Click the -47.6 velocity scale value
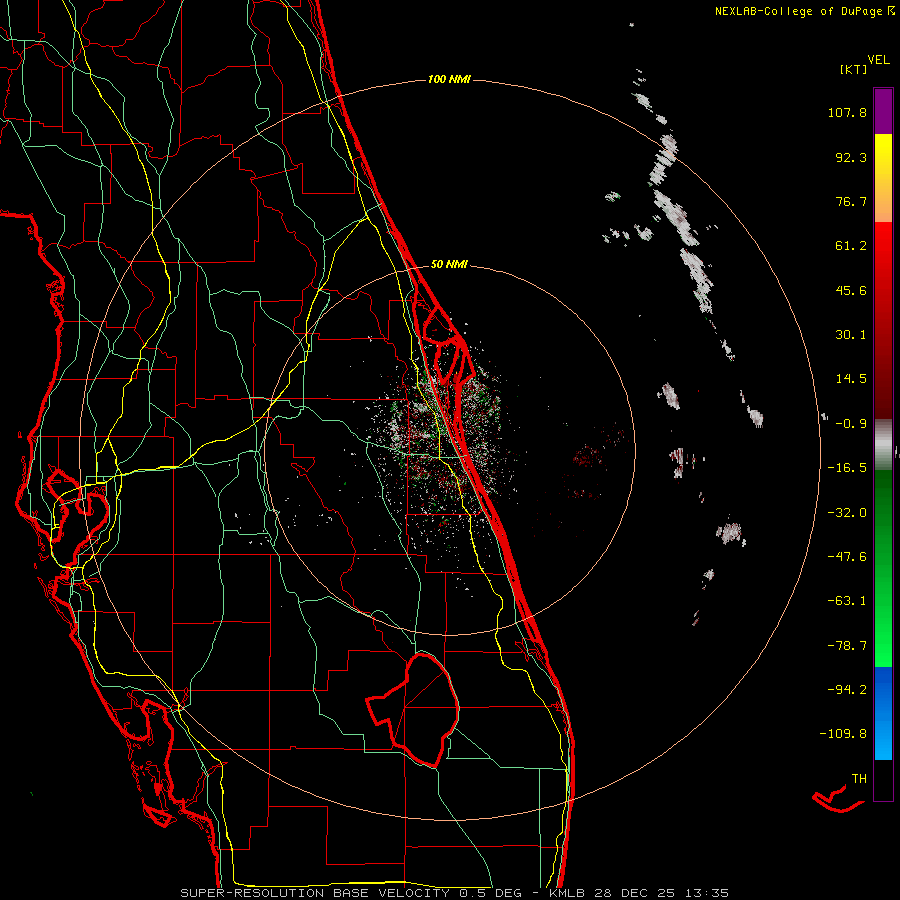Viewport: 900px width, 900px height. (847, 557)
